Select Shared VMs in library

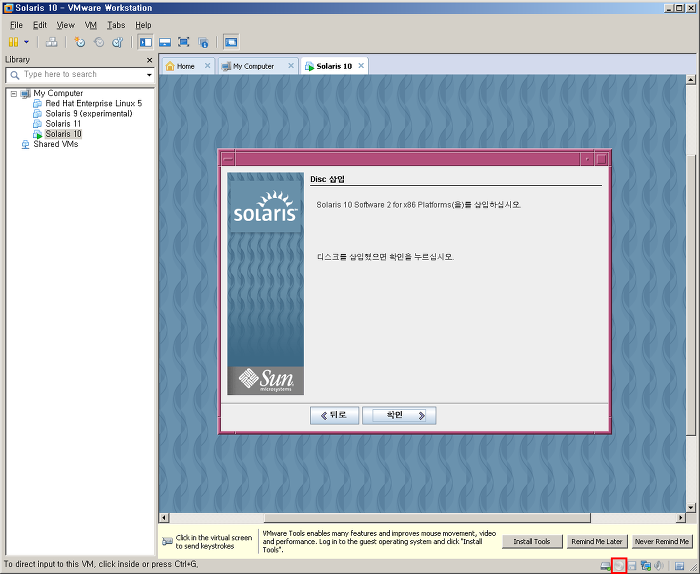coord(55,144)
